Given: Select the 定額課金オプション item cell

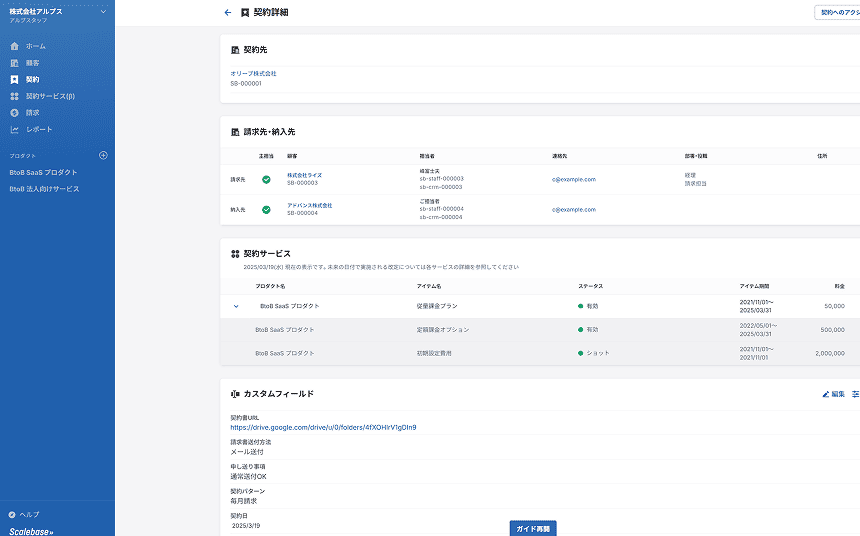Looking at the screenshot, I should [443, 330].
